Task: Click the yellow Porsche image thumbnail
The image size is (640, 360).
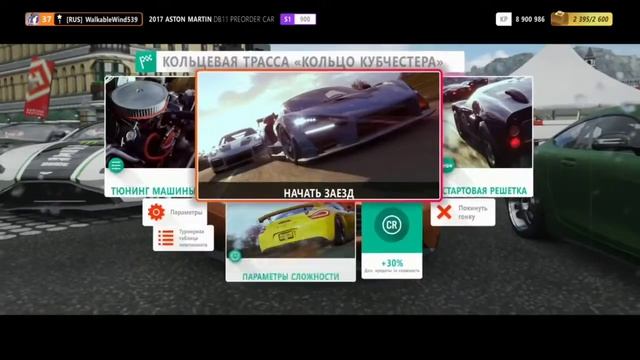Action: (x=291, y=231)
